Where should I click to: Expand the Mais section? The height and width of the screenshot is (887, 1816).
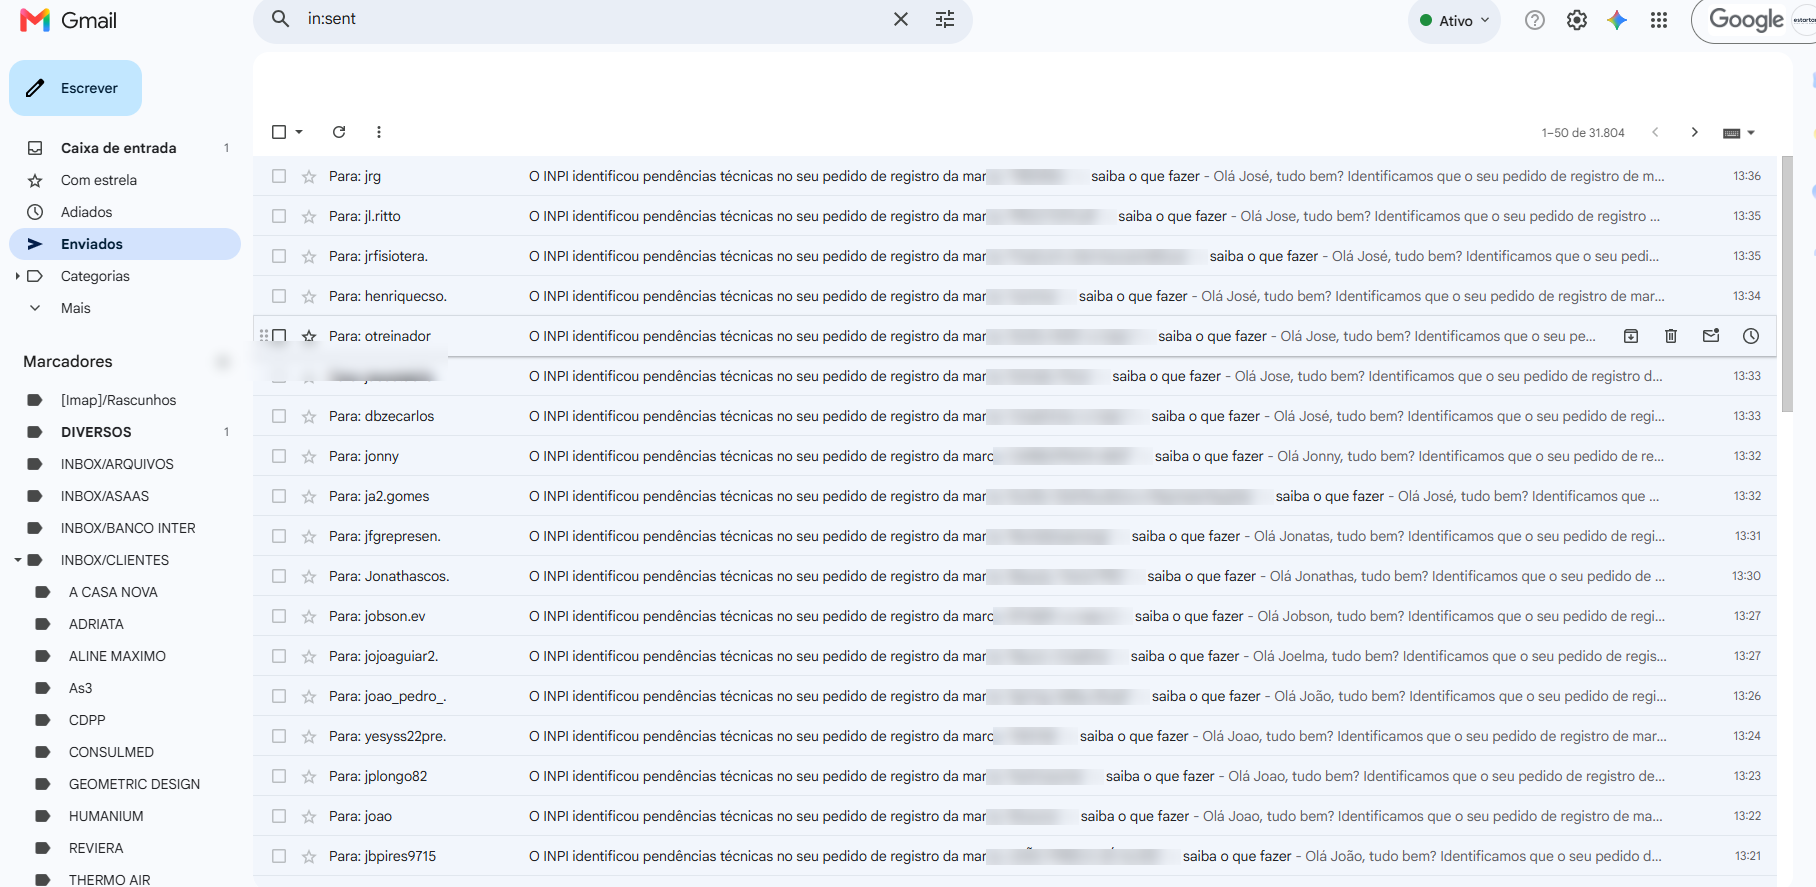tap(75, 308)
